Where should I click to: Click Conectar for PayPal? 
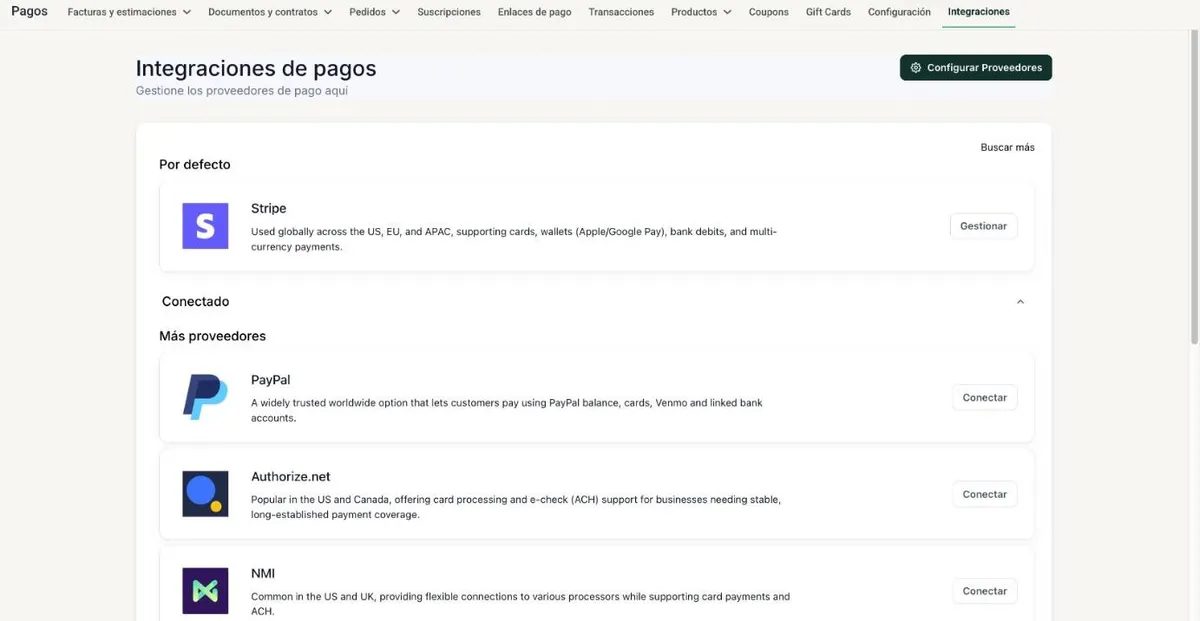pyautogui.click(x=985, y=397)
